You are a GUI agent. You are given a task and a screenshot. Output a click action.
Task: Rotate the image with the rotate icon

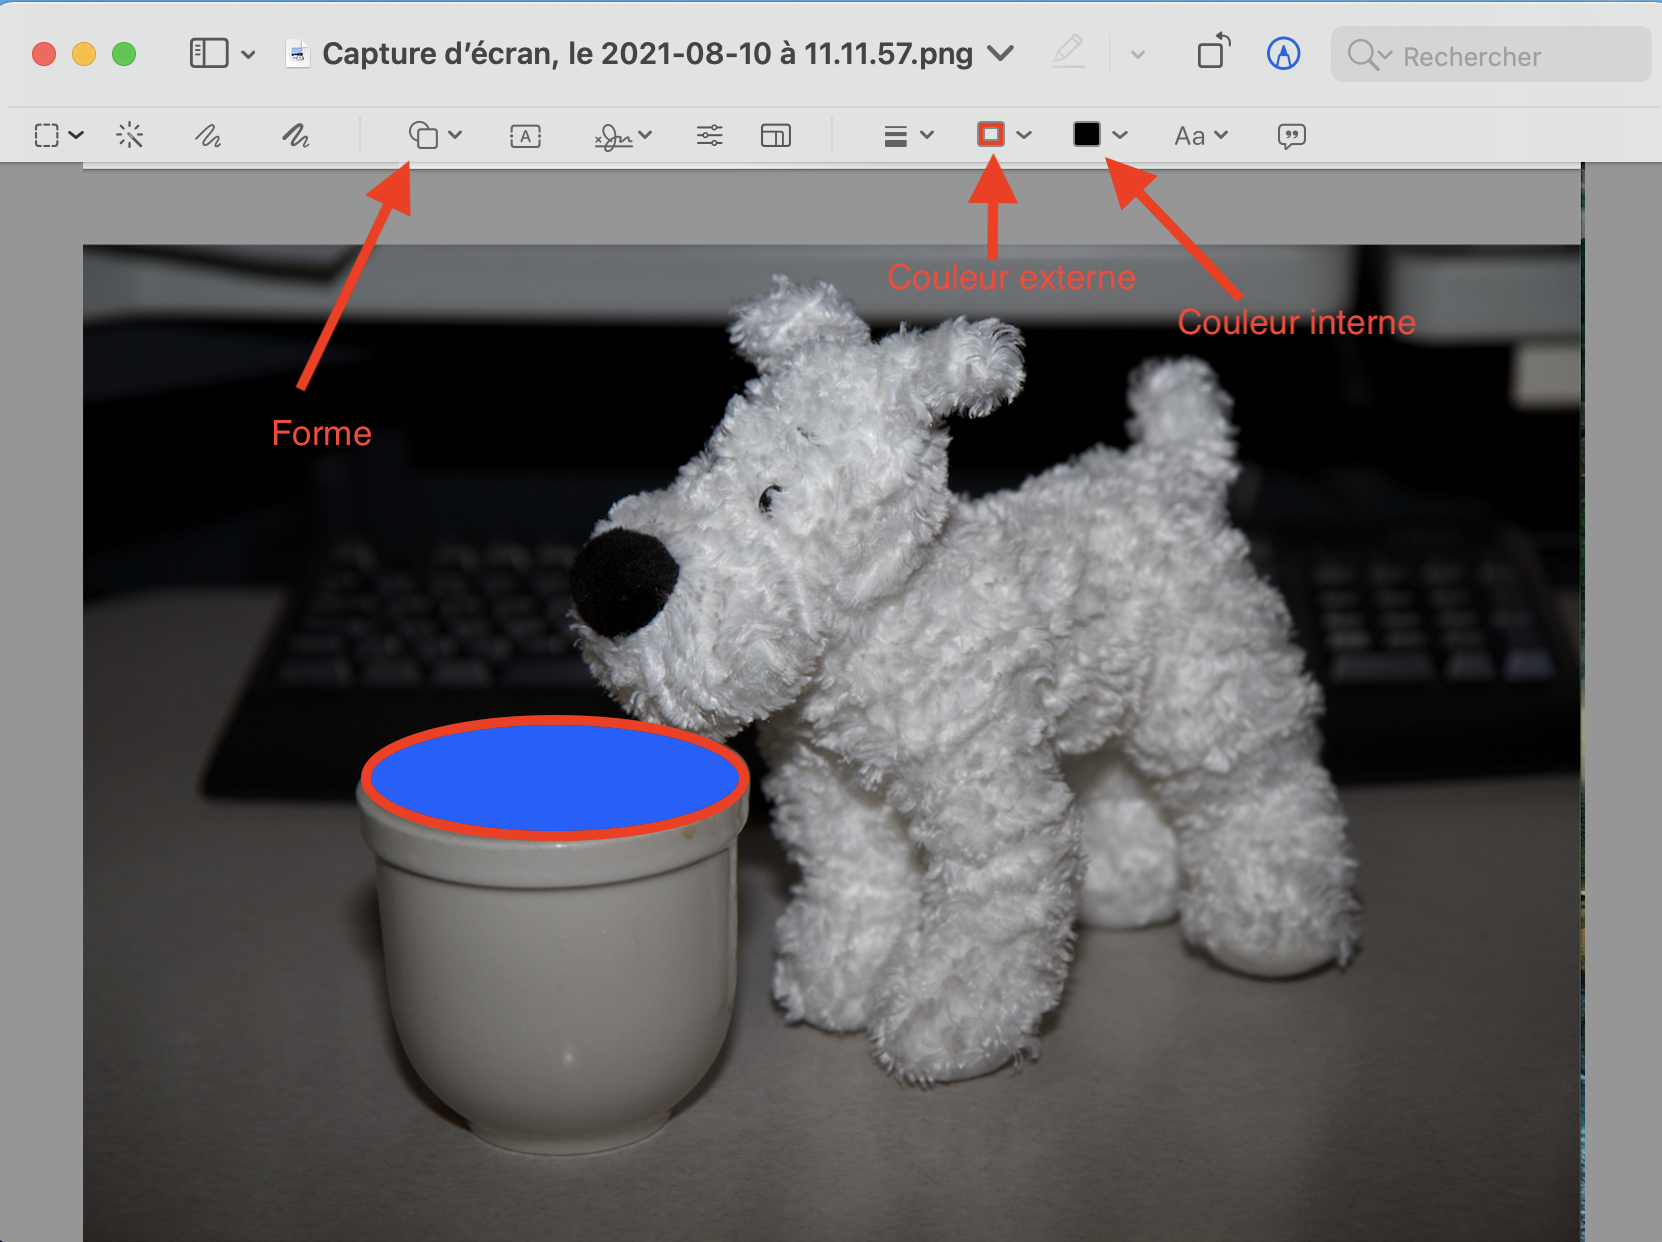pos(1213,52)
